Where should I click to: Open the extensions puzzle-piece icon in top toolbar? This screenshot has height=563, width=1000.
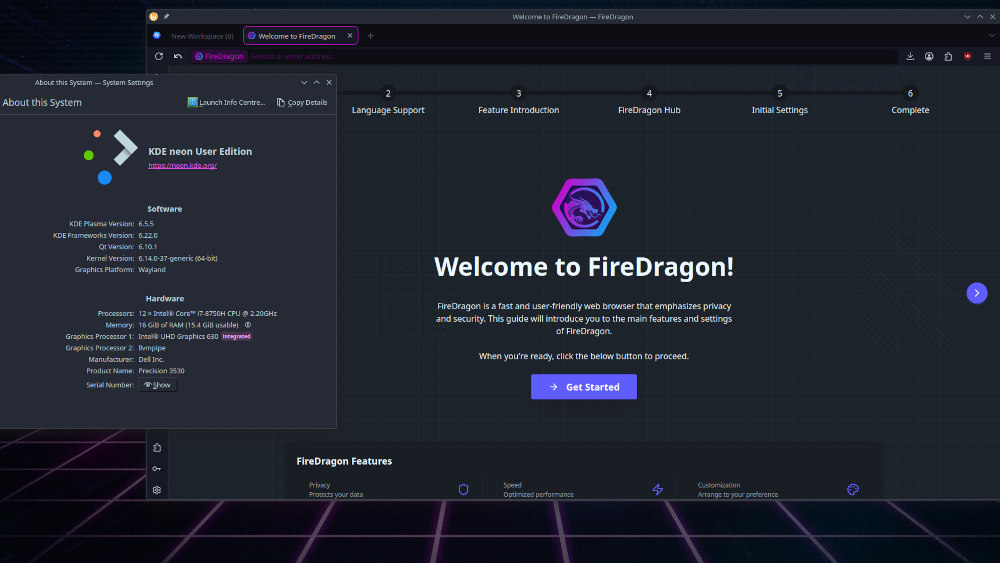coord(948,56)
